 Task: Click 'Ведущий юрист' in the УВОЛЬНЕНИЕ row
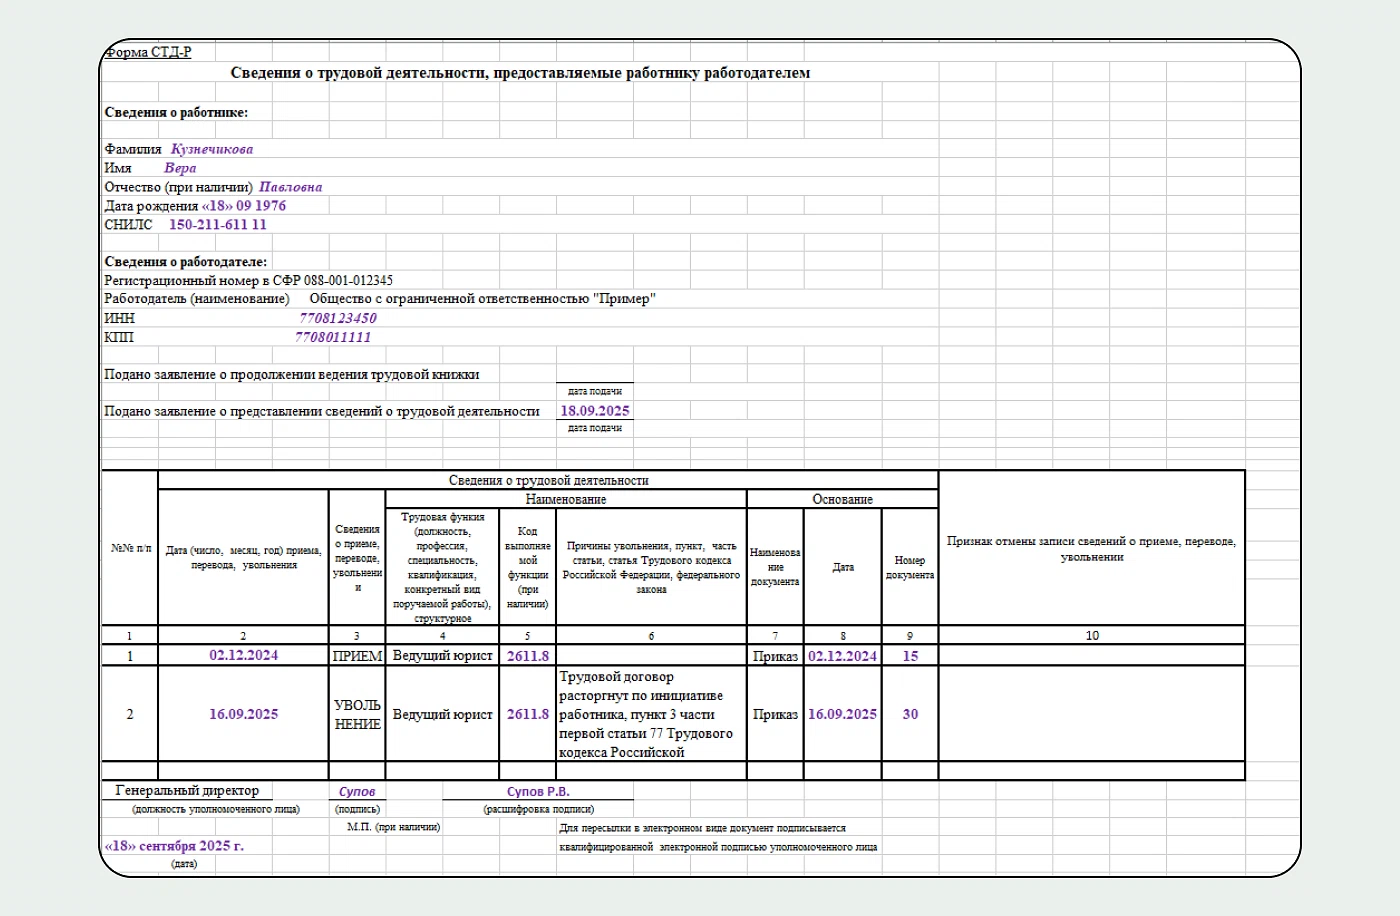click(443, 714)
